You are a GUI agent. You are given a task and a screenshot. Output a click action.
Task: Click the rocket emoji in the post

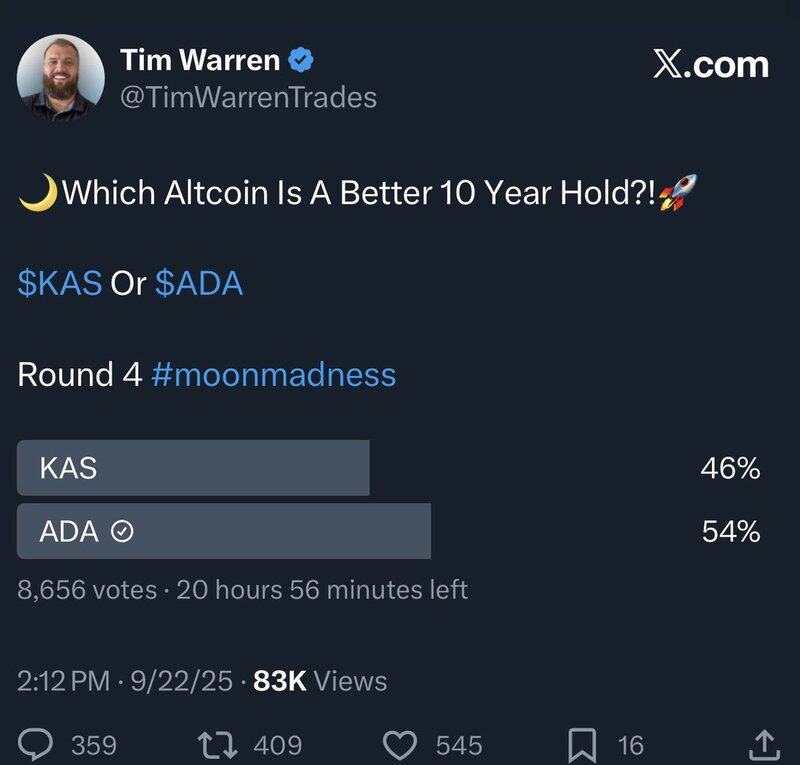(678, 192)
